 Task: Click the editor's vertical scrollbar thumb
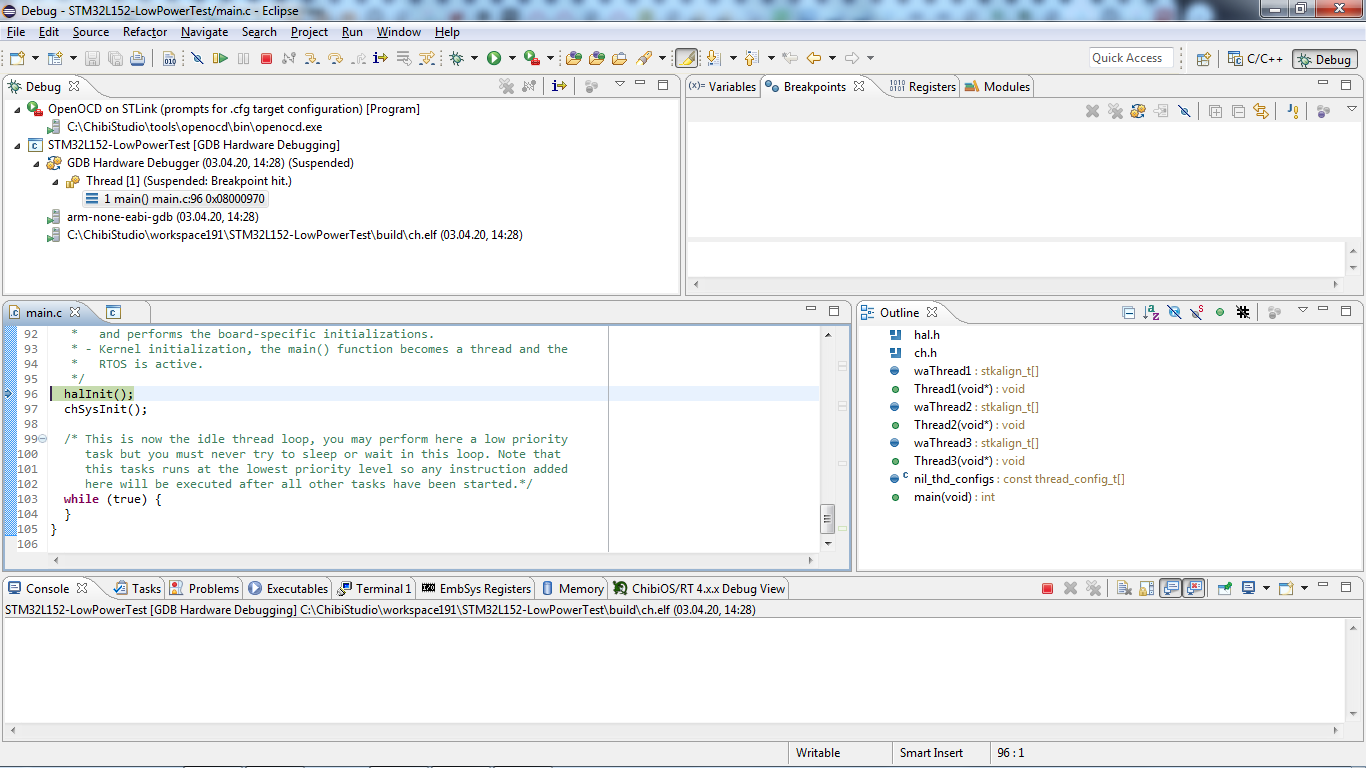[x=827, y=518]
